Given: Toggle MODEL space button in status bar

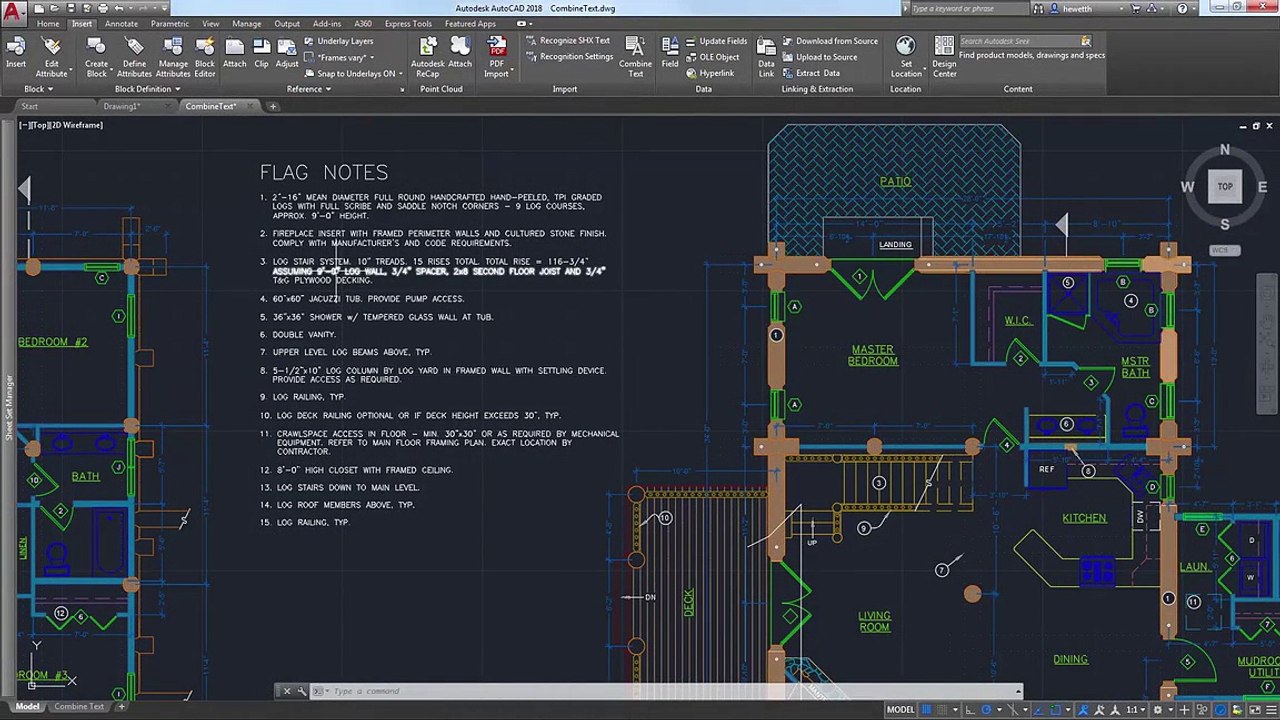Looking at the screenshot, I should [x=900, y=710].
